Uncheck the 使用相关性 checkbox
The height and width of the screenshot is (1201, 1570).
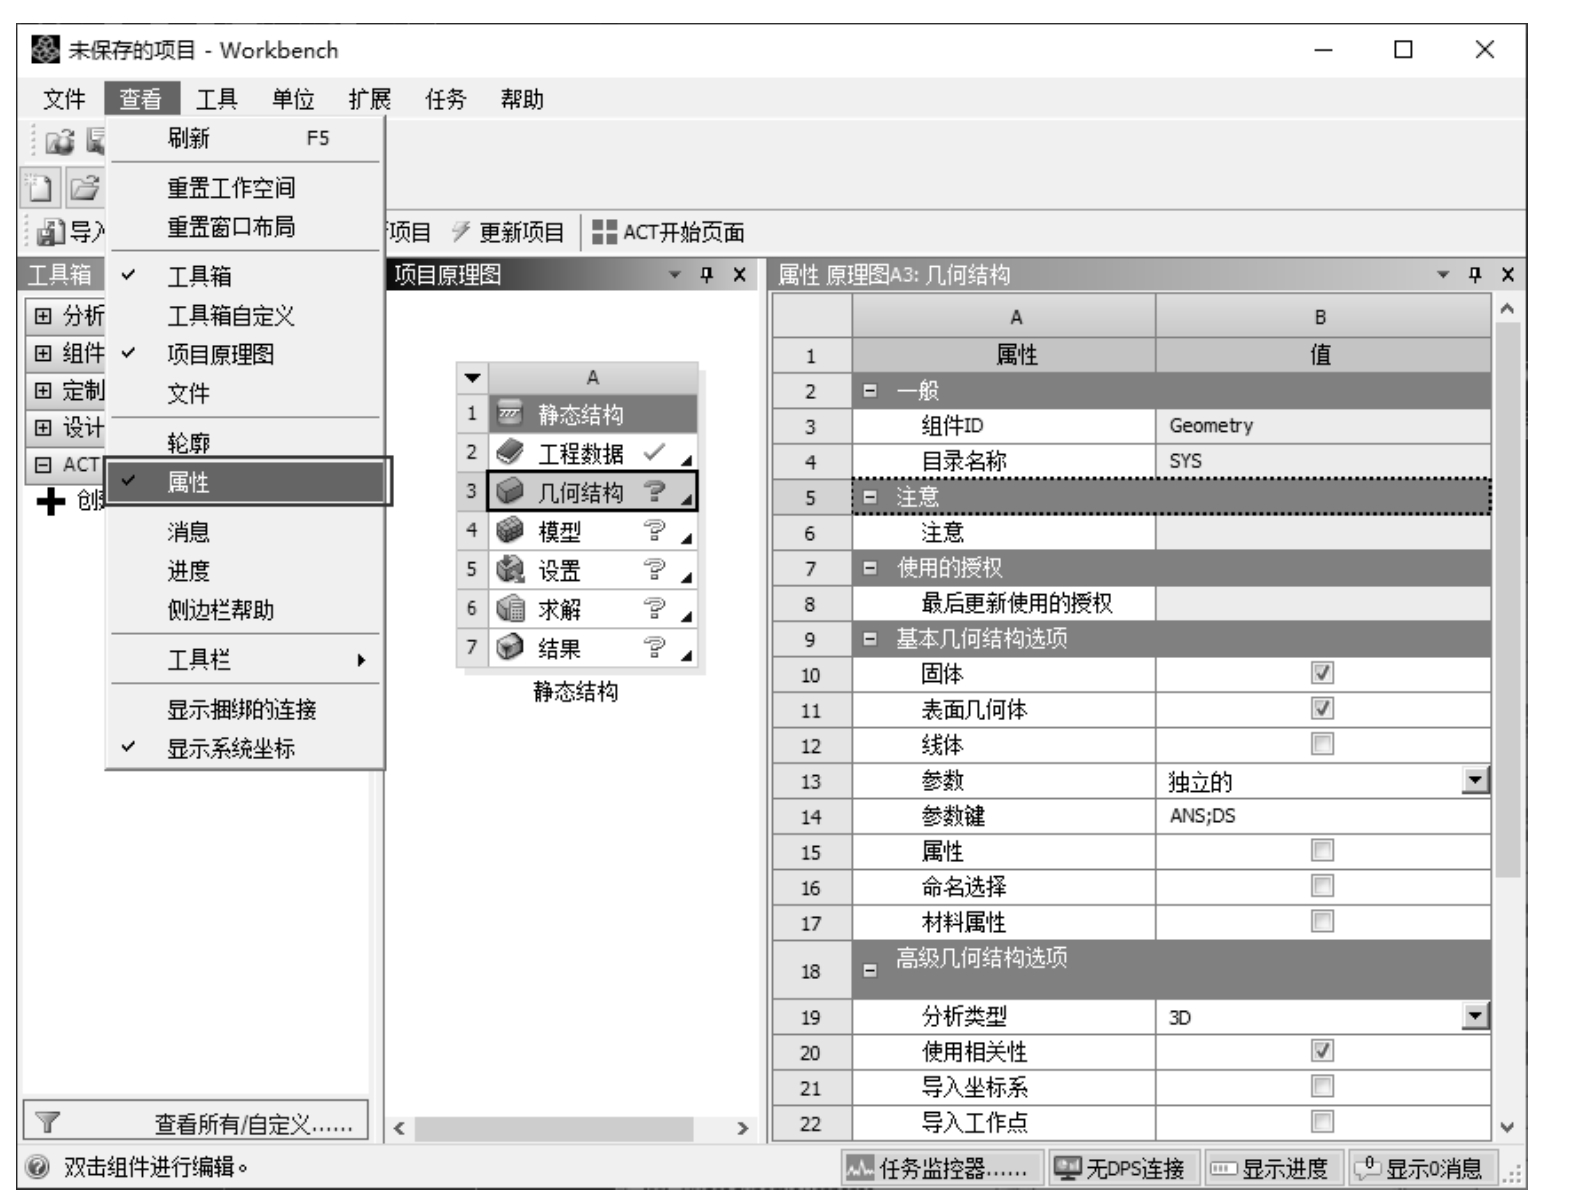1322,1051
